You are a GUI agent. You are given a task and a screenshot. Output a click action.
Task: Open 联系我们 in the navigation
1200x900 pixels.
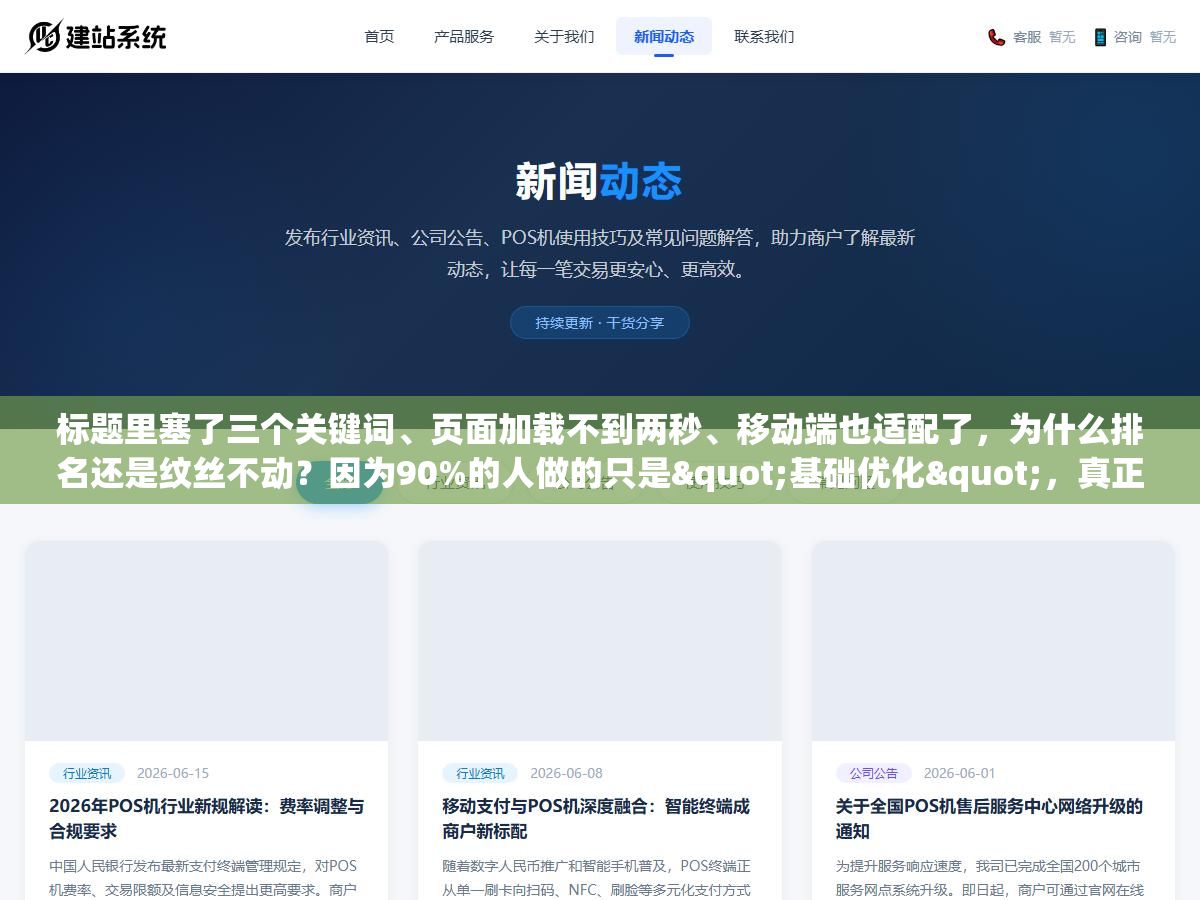coord(764,36)
